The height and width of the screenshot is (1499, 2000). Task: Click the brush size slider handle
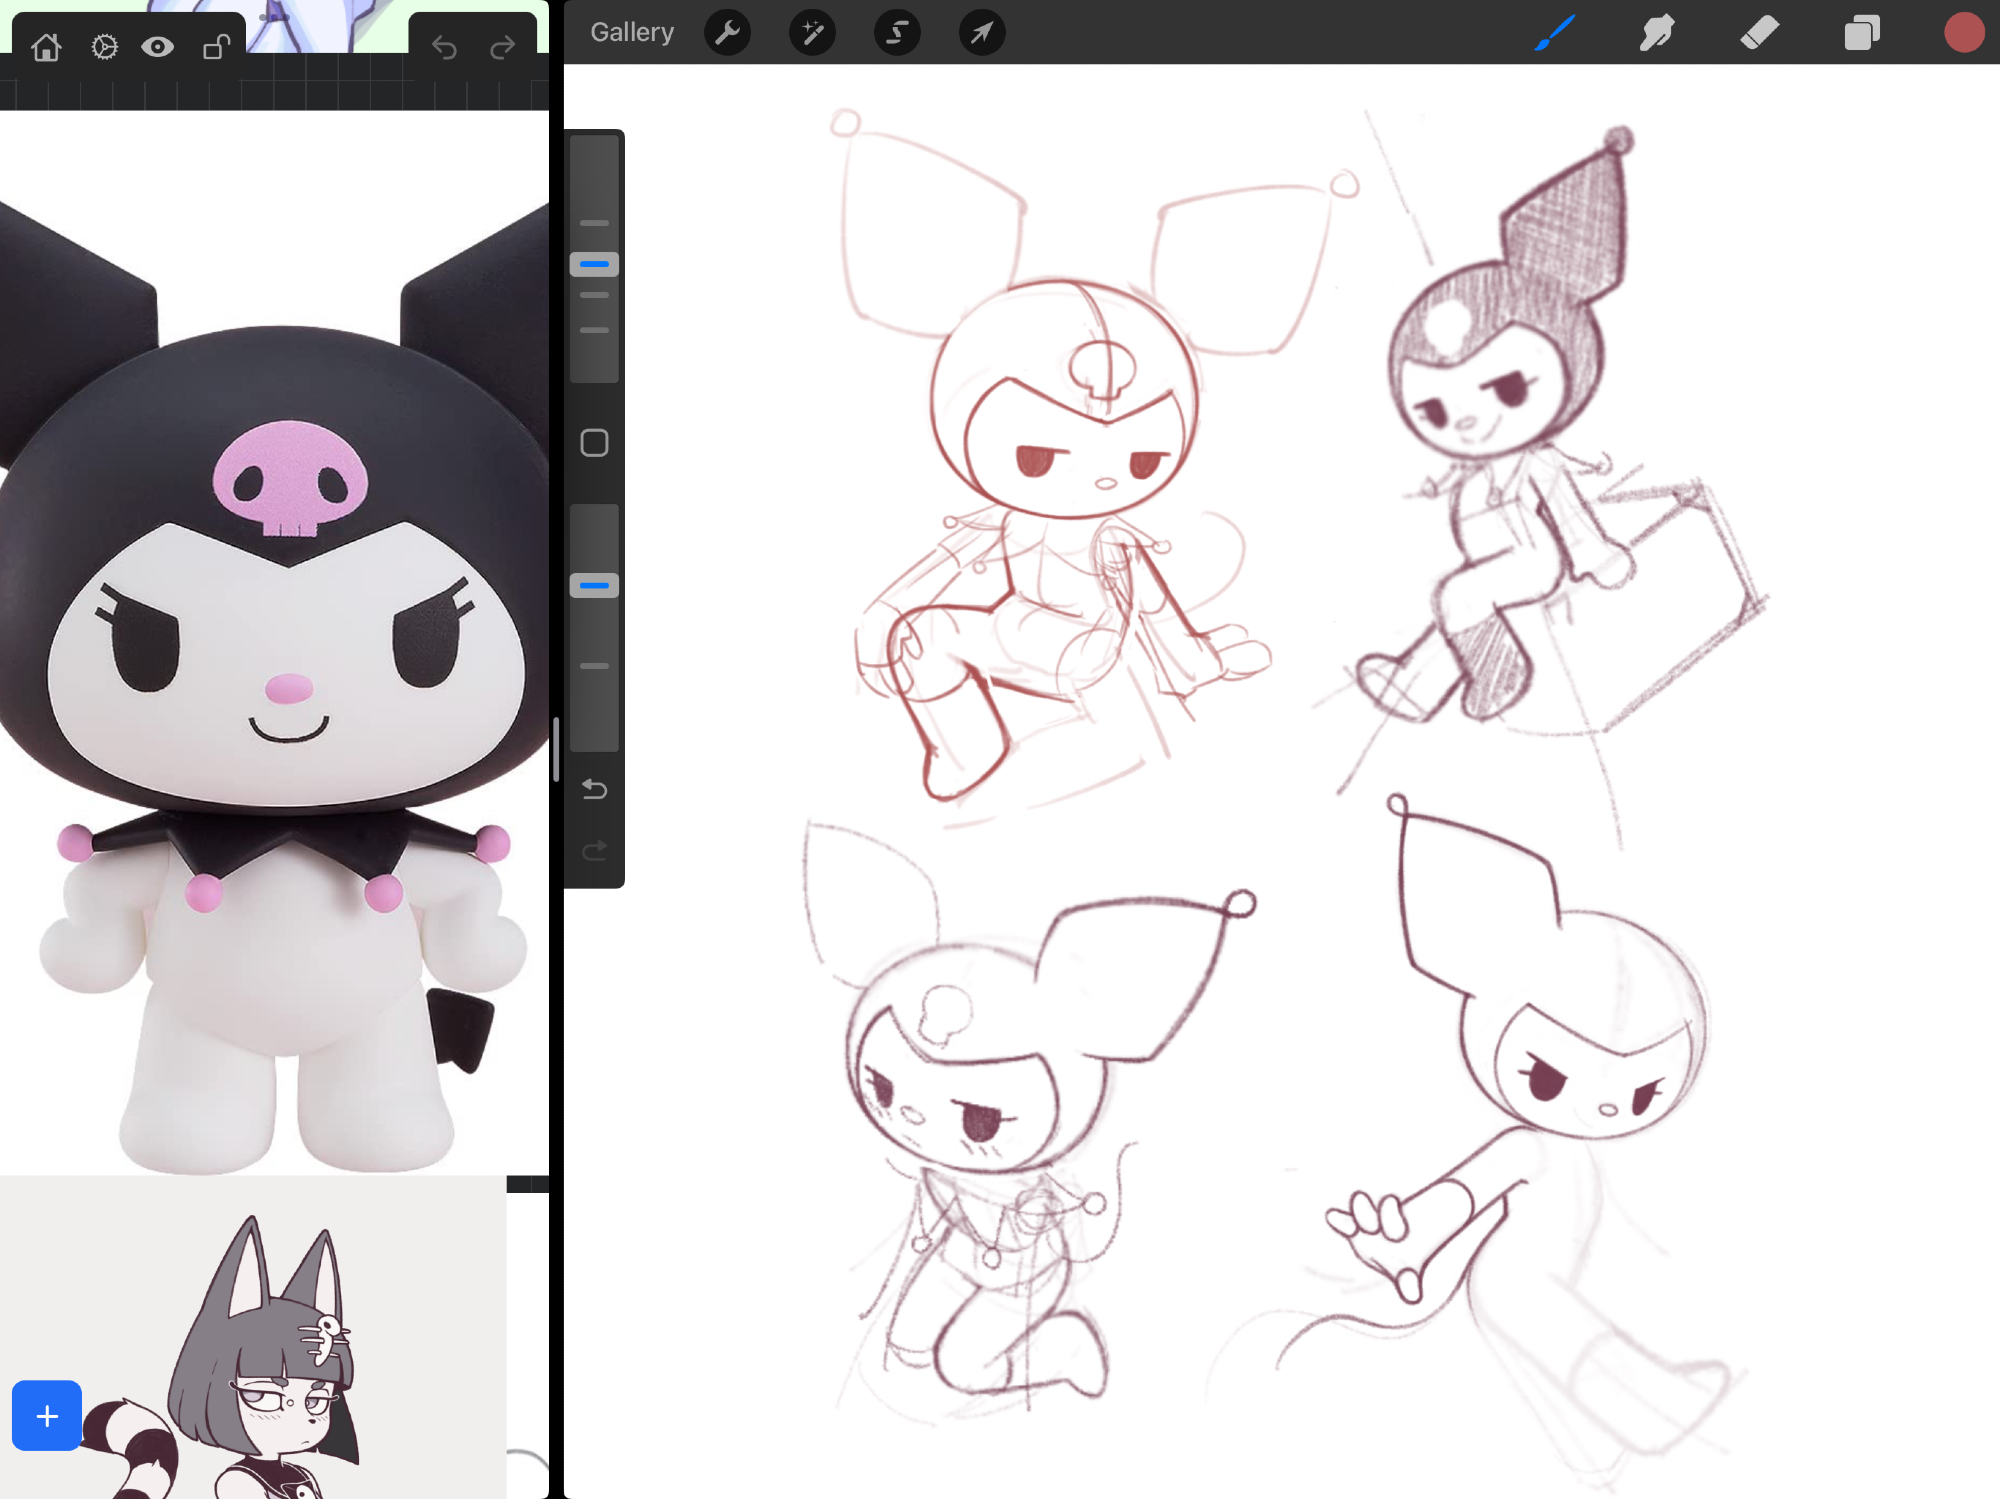point(594,264)
